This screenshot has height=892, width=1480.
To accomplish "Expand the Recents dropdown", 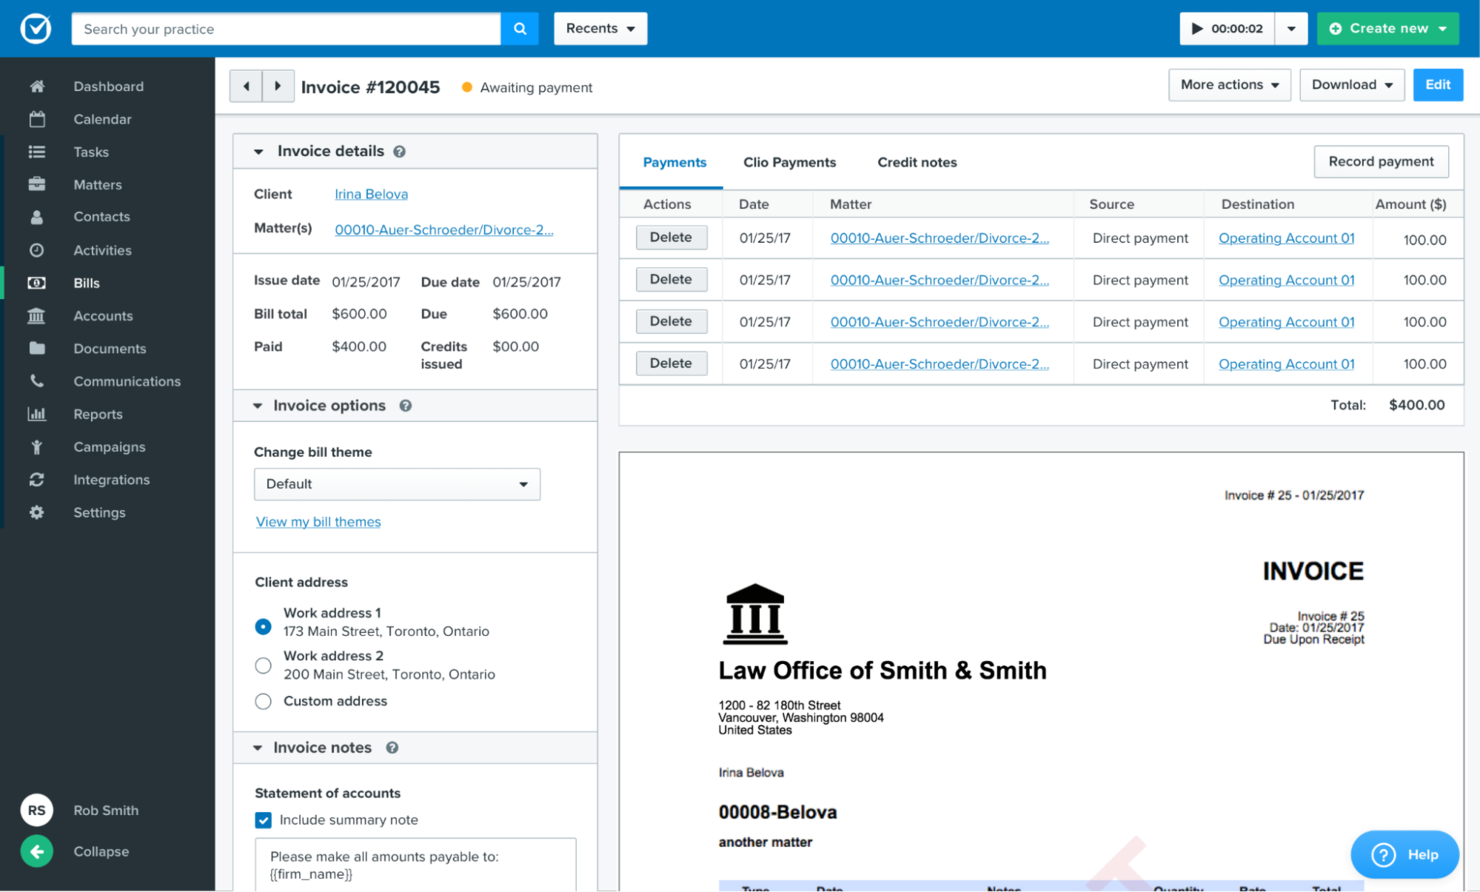I will pos(600,28).
